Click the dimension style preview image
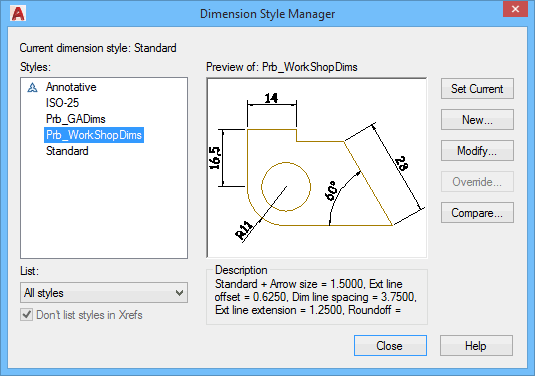535x376 pixels. 317,168
